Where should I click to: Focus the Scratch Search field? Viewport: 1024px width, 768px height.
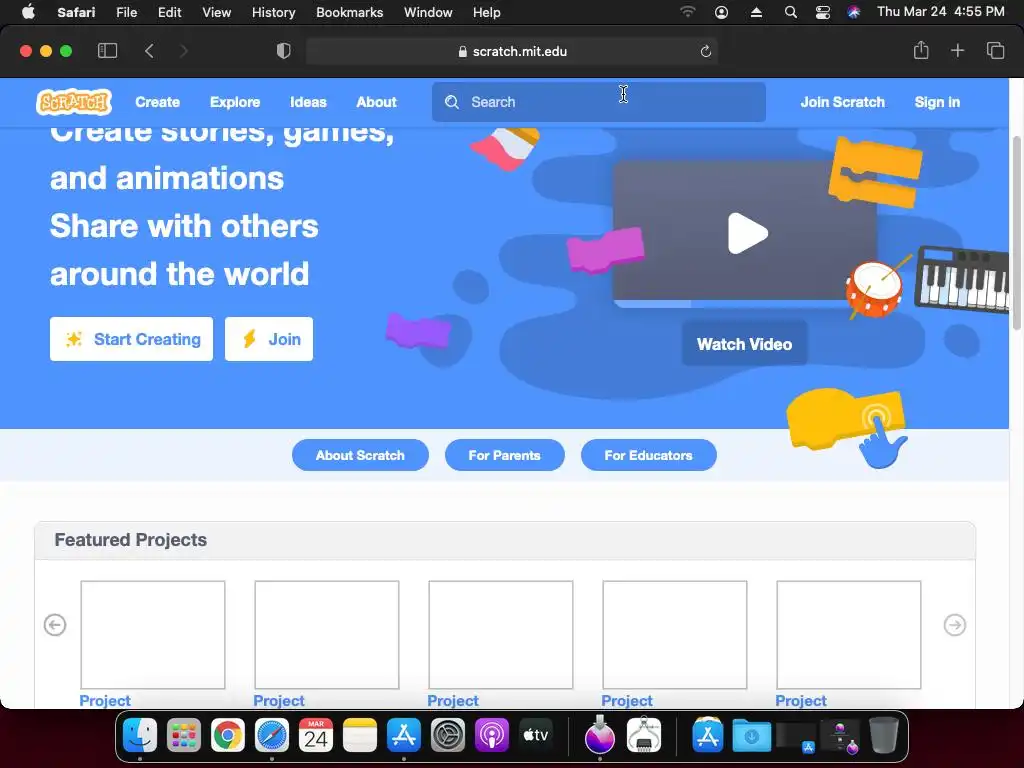click(x=599, y=102)
